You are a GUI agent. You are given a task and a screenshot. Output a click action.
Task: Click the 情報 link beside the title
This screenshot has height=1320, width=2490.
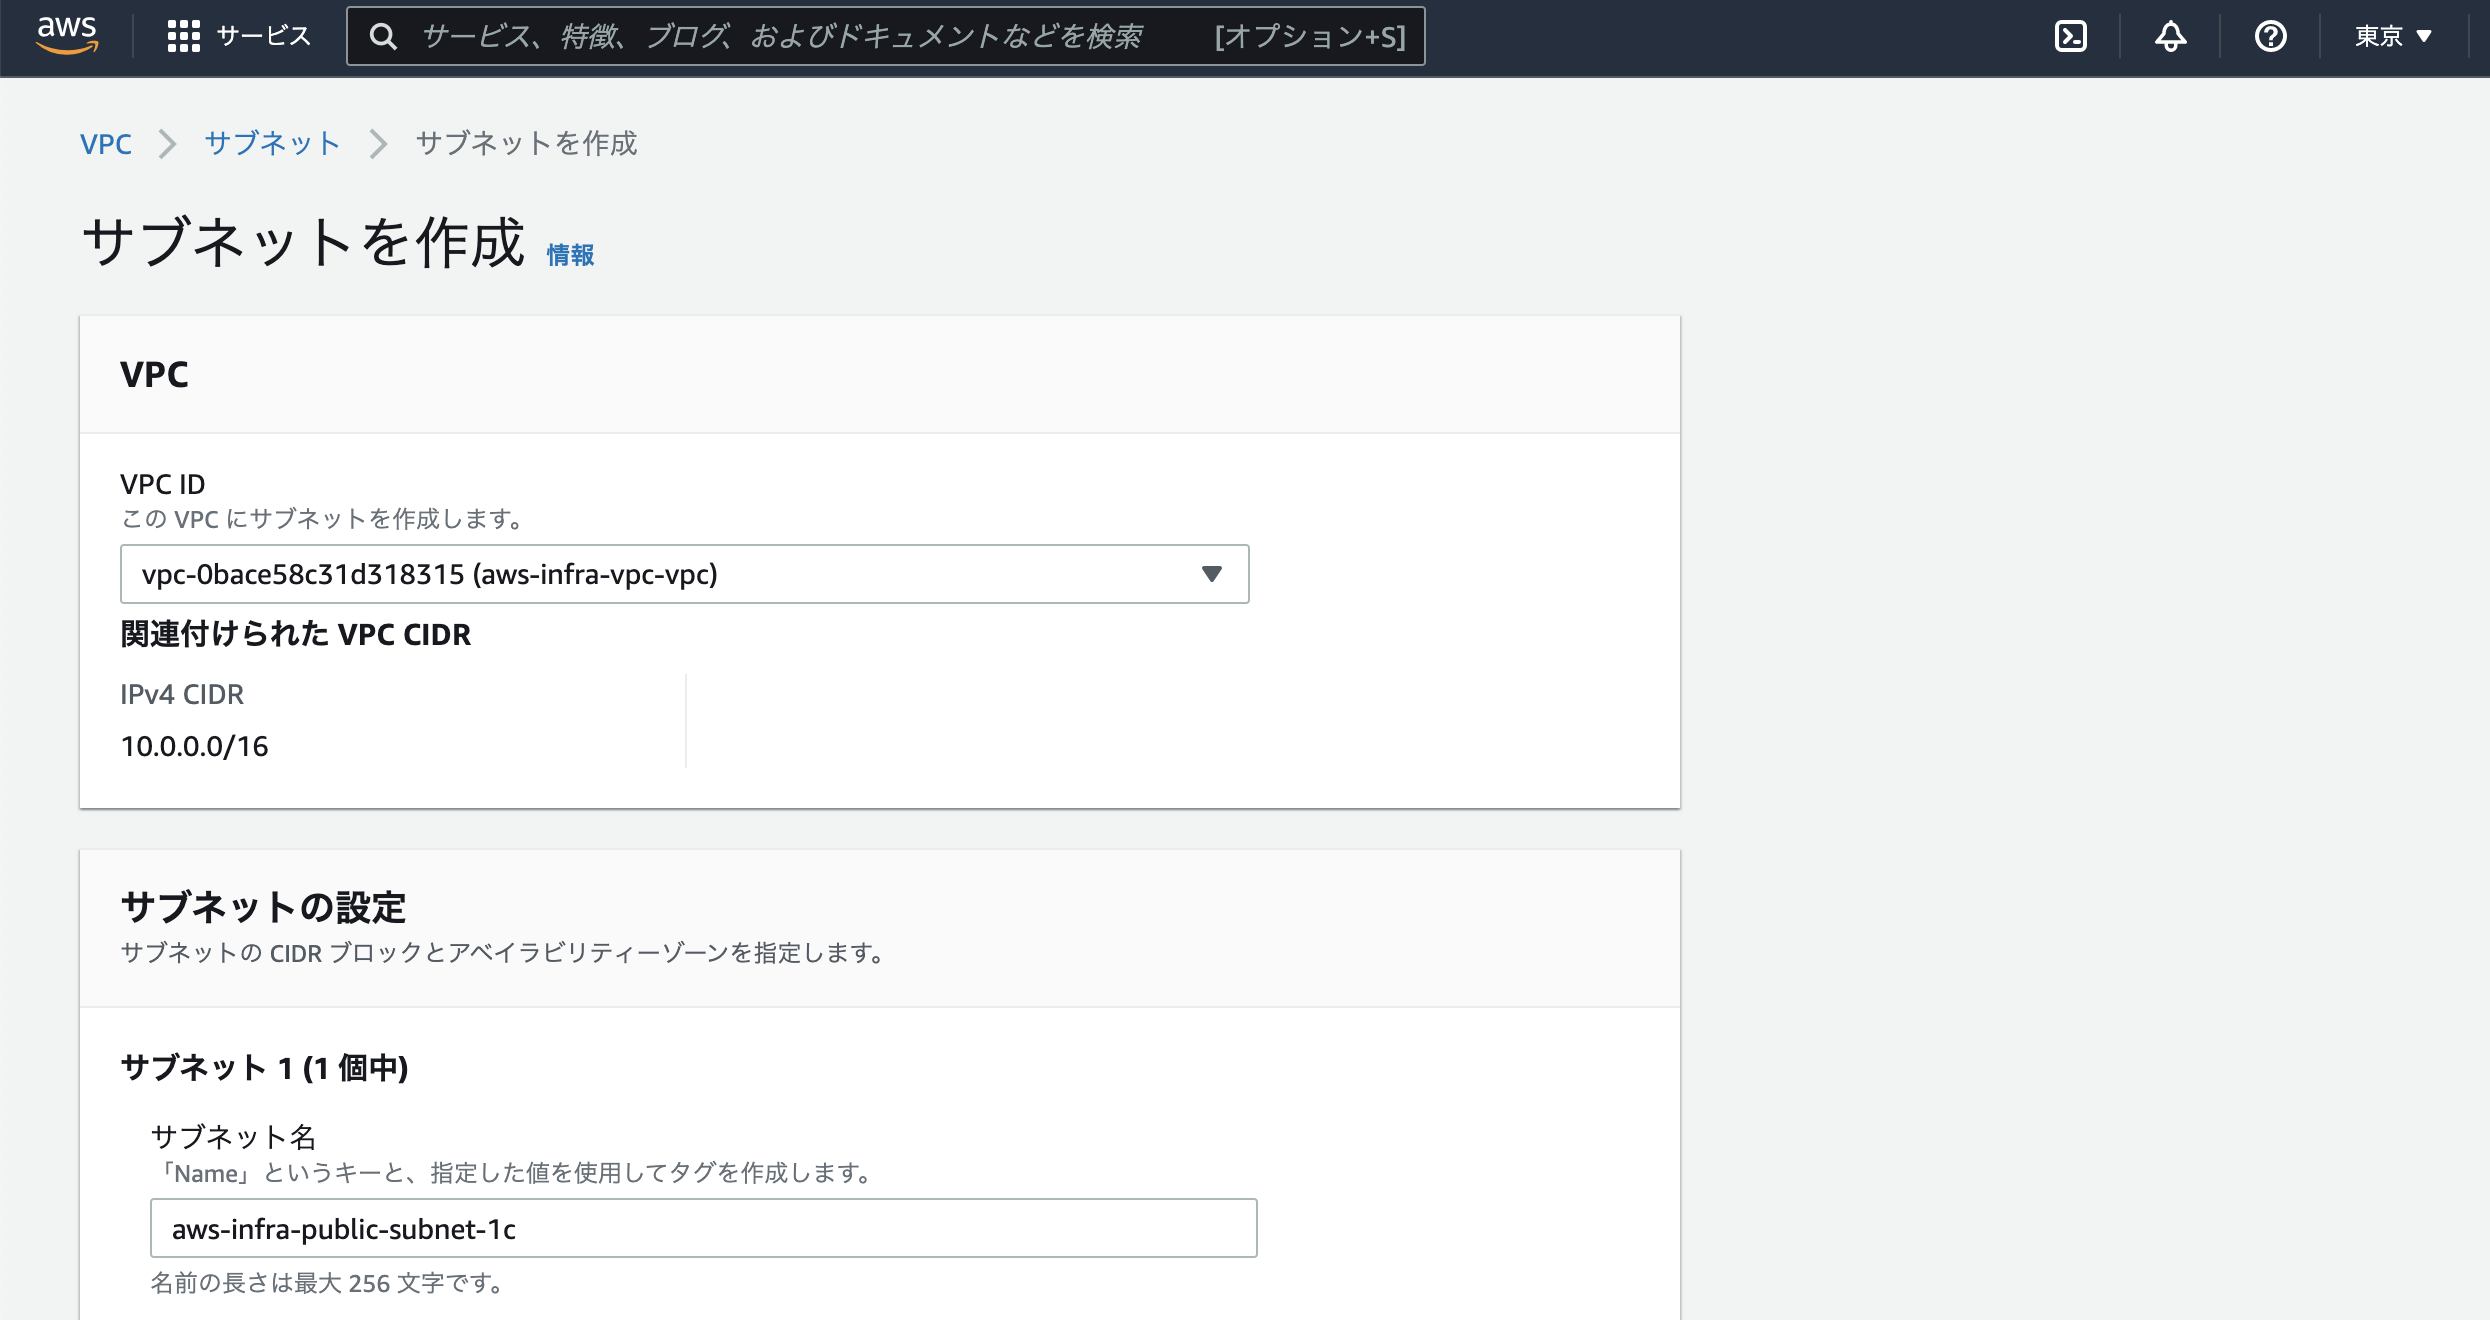click(x=570, y=255)
